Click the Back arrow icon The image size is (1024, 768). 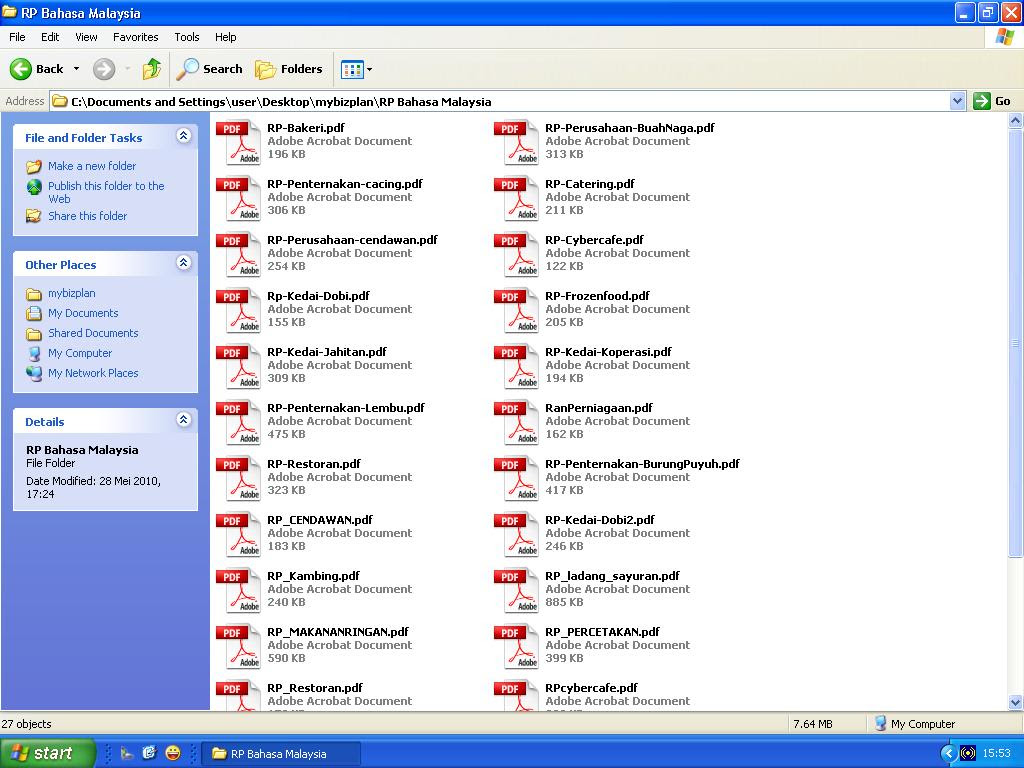(20, 69)
